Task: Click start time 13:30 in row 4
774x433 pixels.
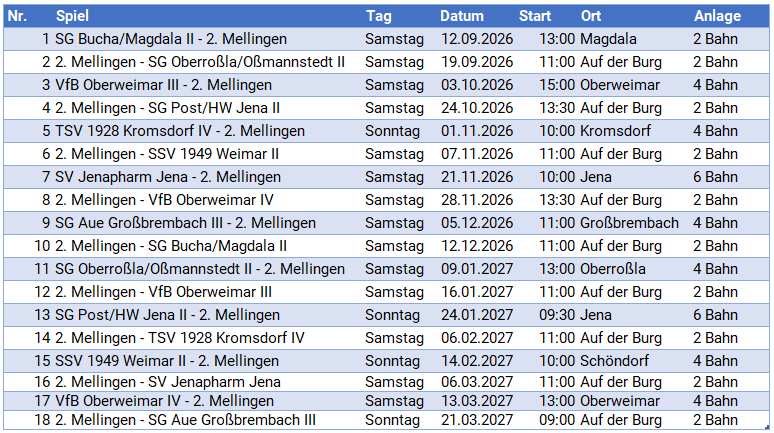Action: 557,108
